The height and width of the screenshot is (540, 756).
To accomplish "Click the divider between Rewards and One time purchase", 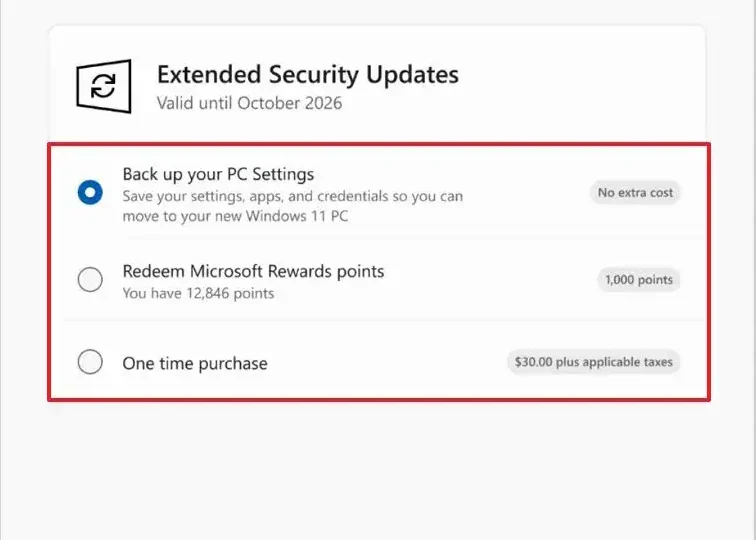I will (379, 321).
